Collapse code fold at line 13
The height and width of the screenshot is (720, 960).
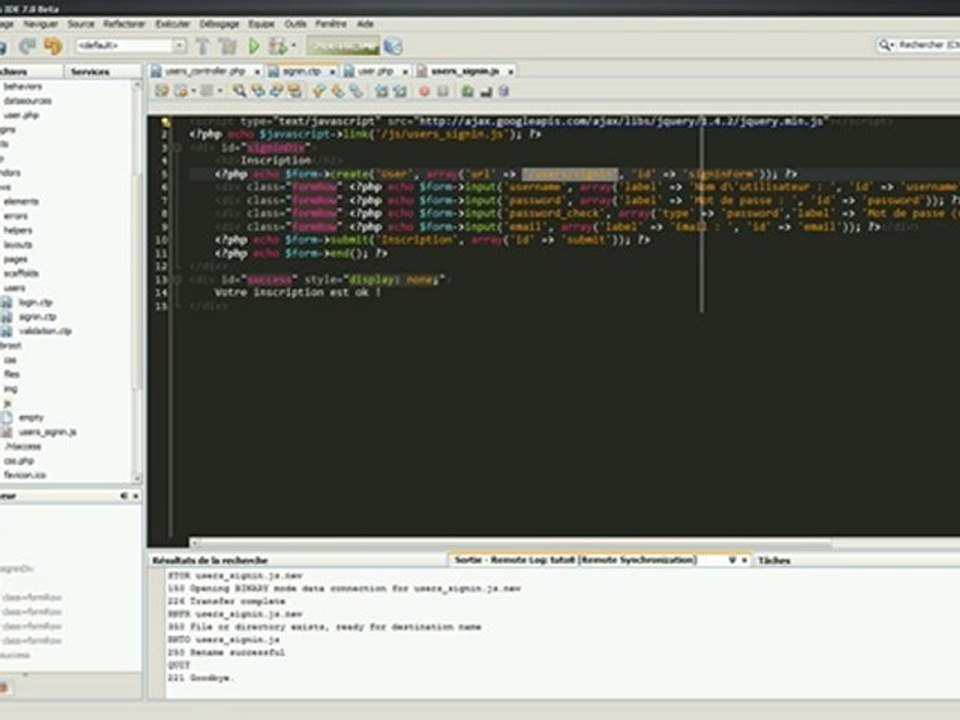point(178,280)
